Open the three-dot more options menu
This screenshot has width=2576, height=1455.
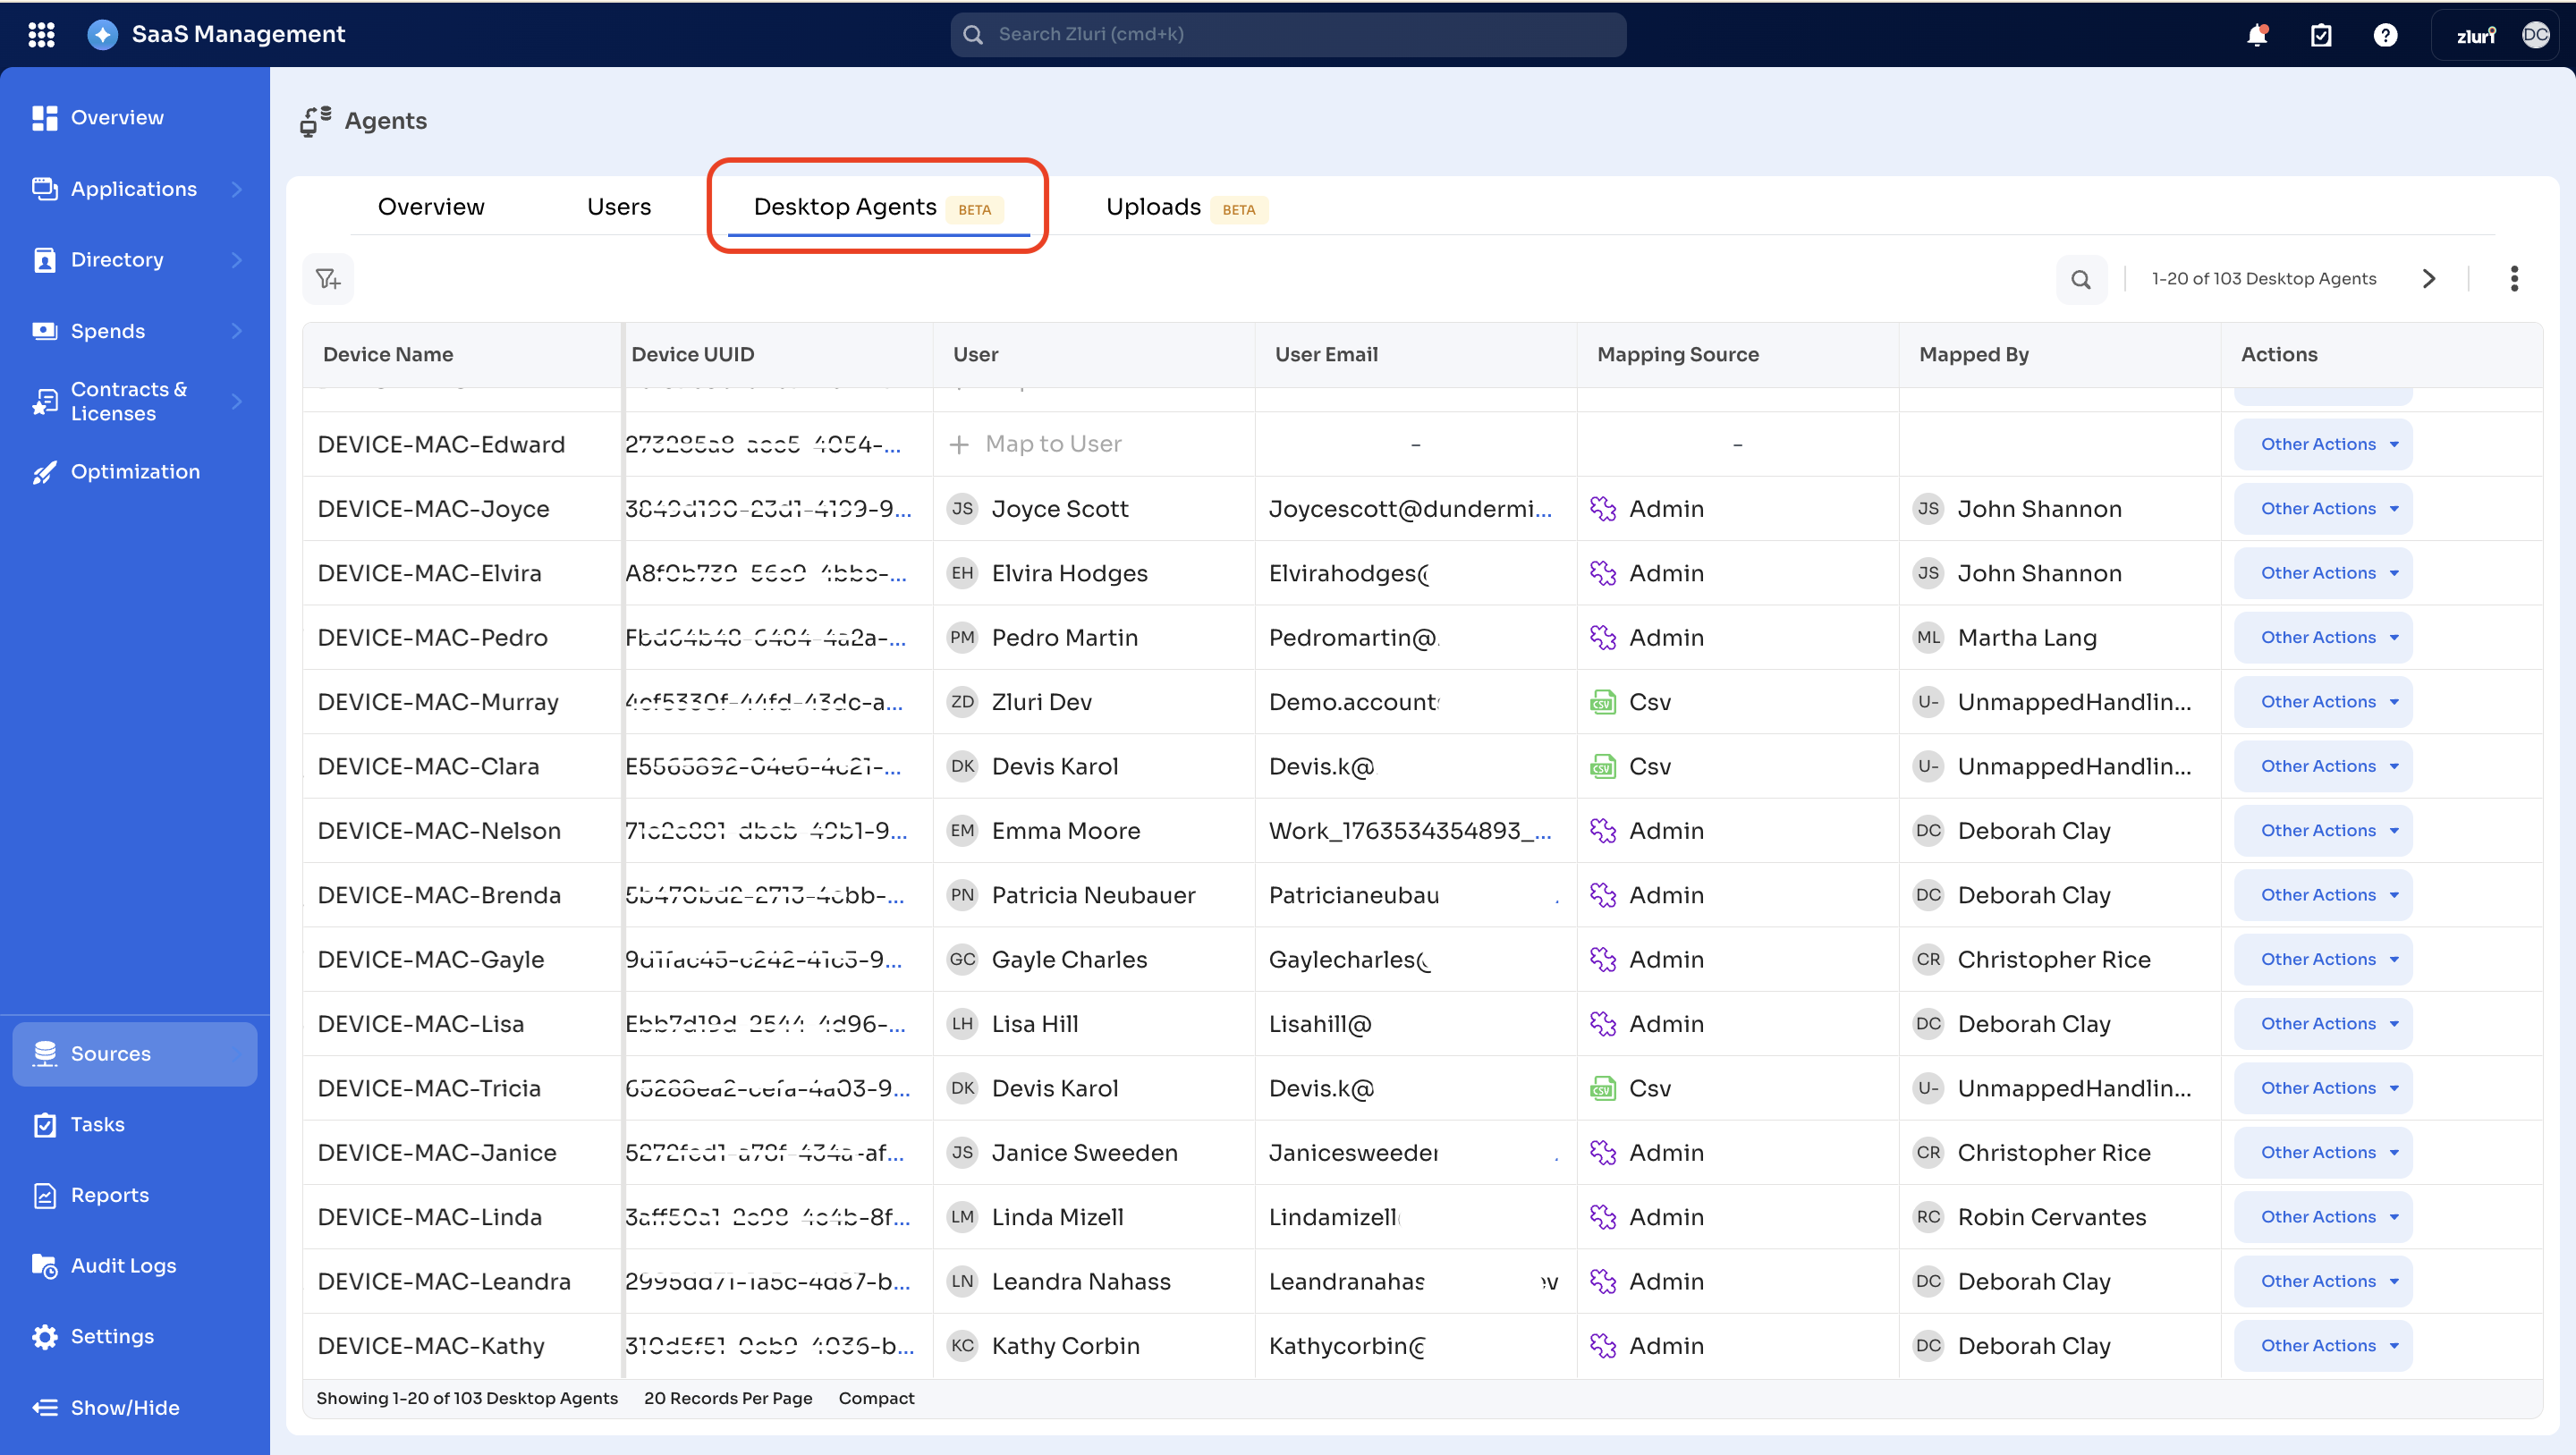point(2514,279)
